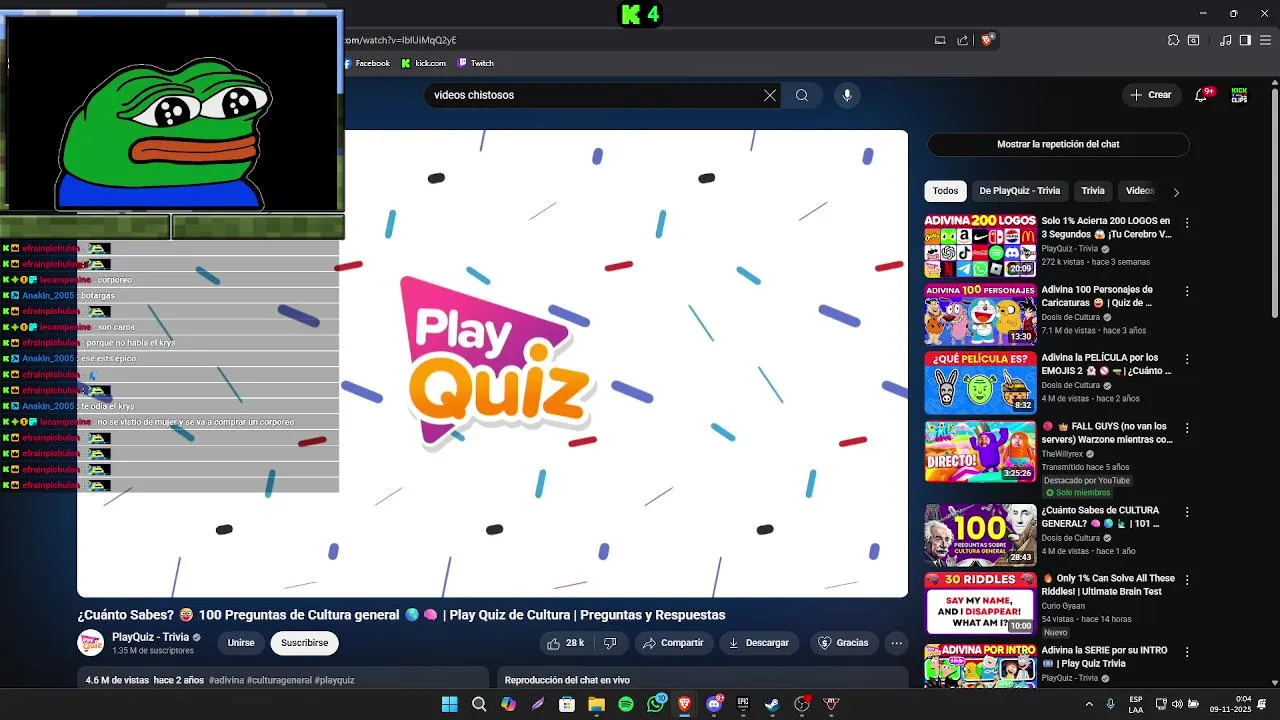This screenshot has width=1280, height=720.
Task: Select the Videos filter chip
Action: tap(1140, 191)
